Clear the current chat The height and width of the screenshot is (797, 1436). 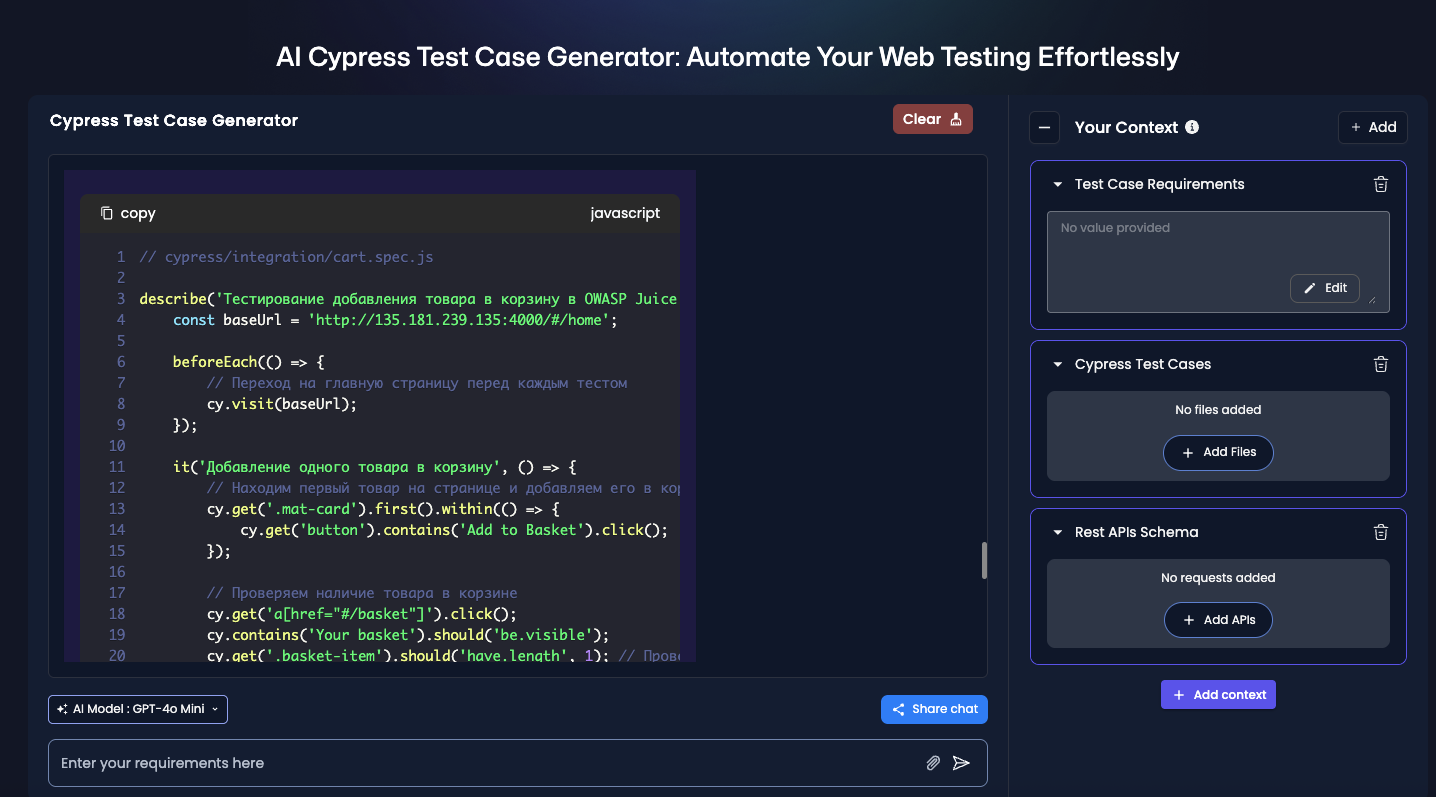pos(932,118)
